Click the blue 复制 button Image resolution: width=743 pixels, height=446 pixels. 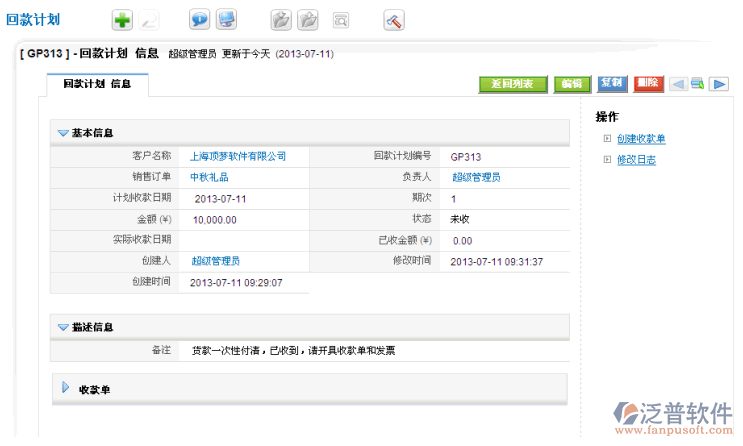(x=612, y=84)
